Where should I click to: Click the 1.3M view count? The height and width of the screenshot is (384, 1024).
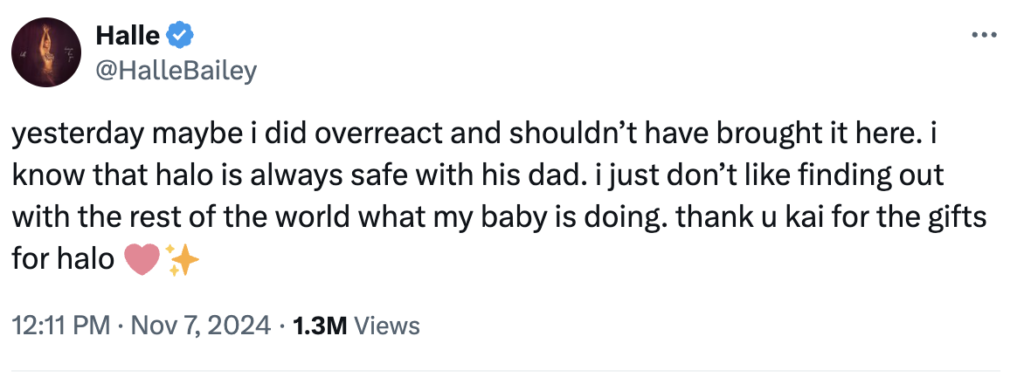(319, 325)
